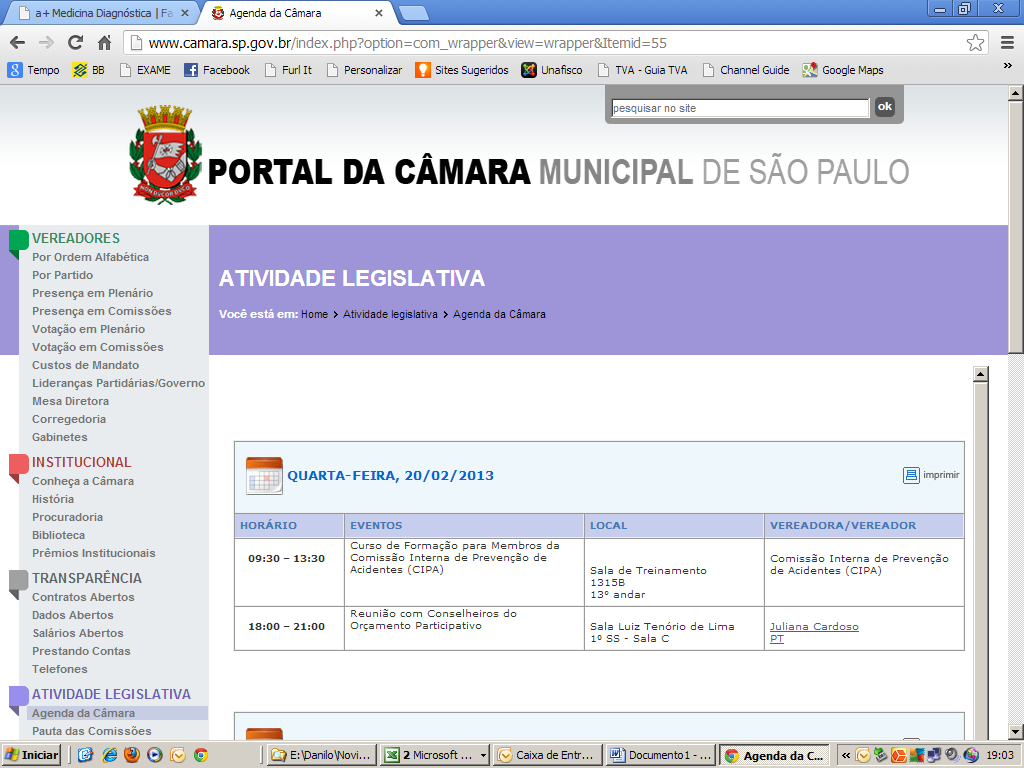Click Atividade legislativa breadcrumb link

391,314
